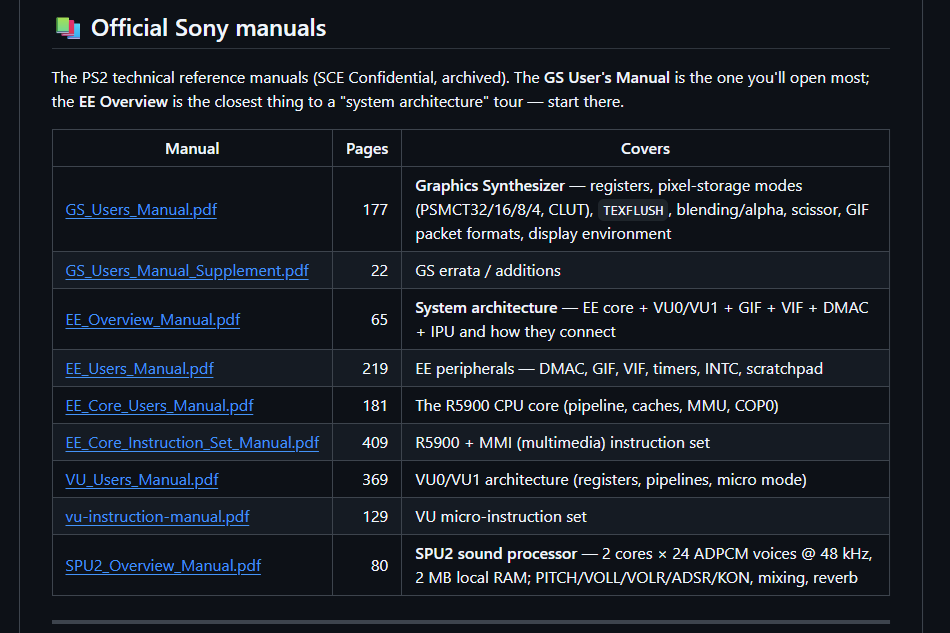Click the bold 'System architecture' text
950x633 pixels.
pos(486,308)
